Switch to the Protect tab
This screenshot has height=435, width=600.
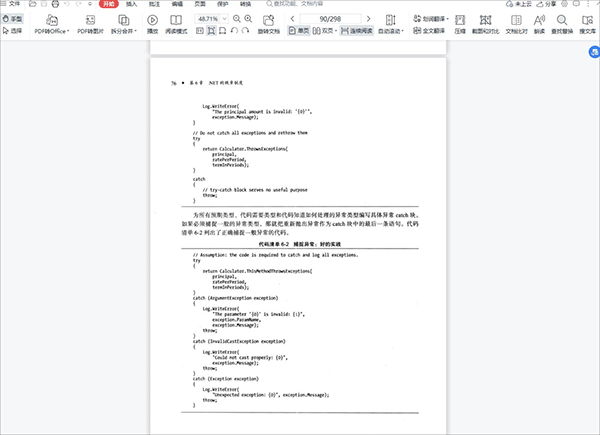click(222, 4)
